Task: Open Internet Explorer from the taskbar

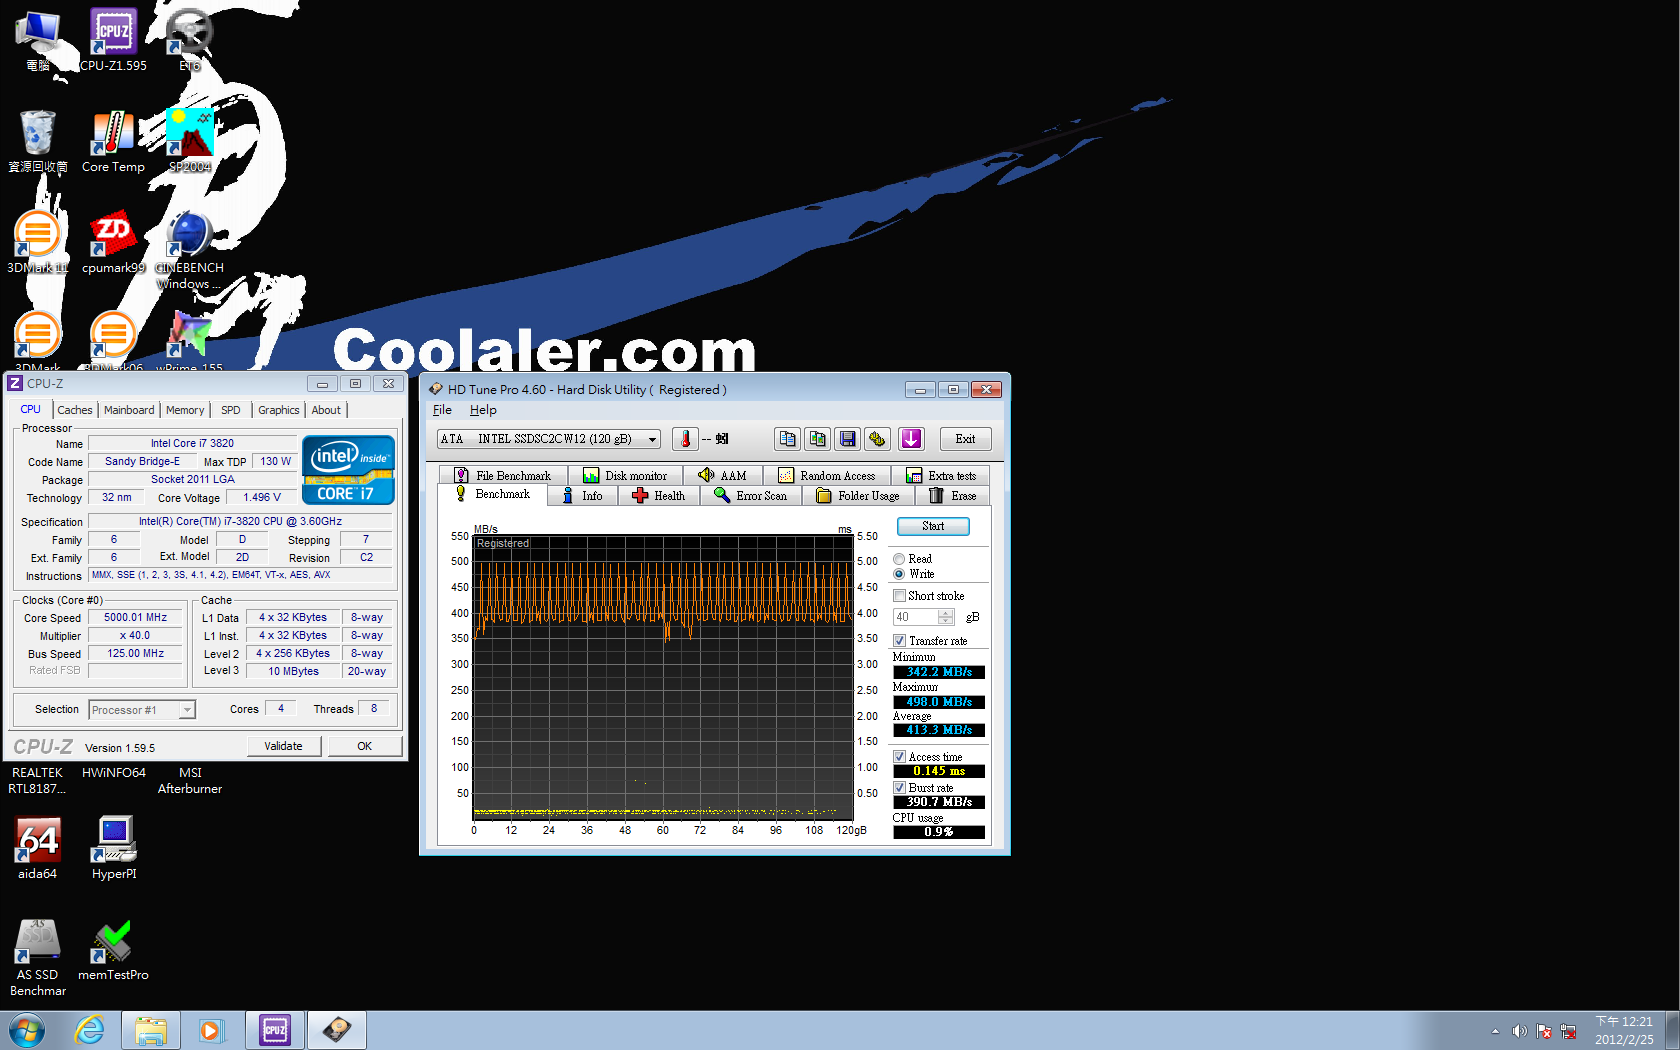Action: click(x=90, y=1030)
